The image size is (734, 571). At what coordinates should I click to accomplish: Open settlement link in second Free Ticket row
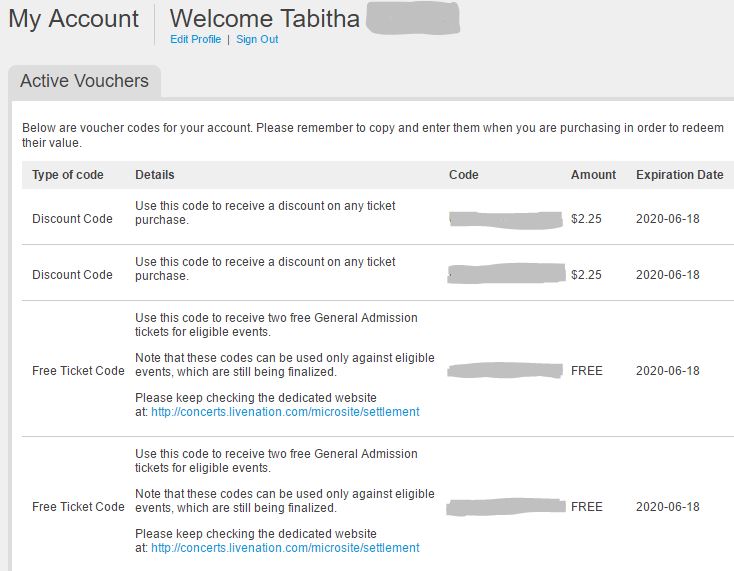coord(285,548)
